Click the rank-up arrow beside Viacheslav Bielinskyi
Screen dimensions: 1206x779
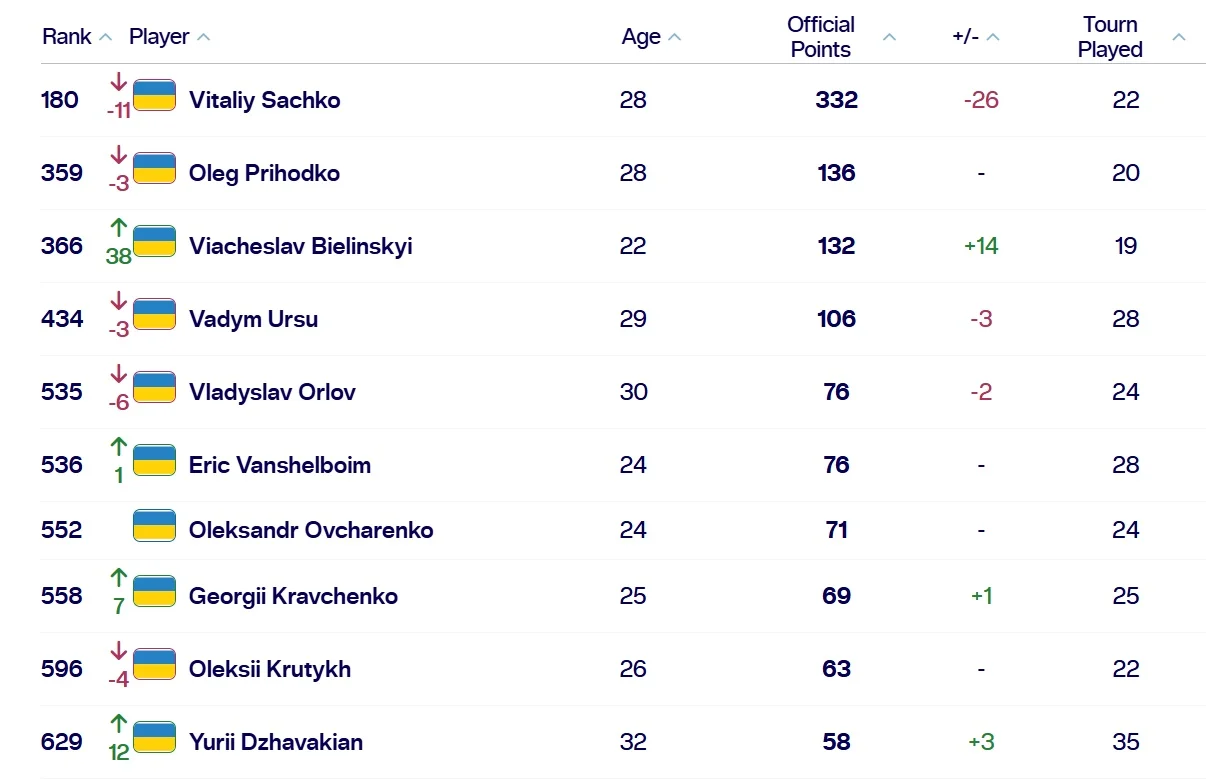pos(119,228)
